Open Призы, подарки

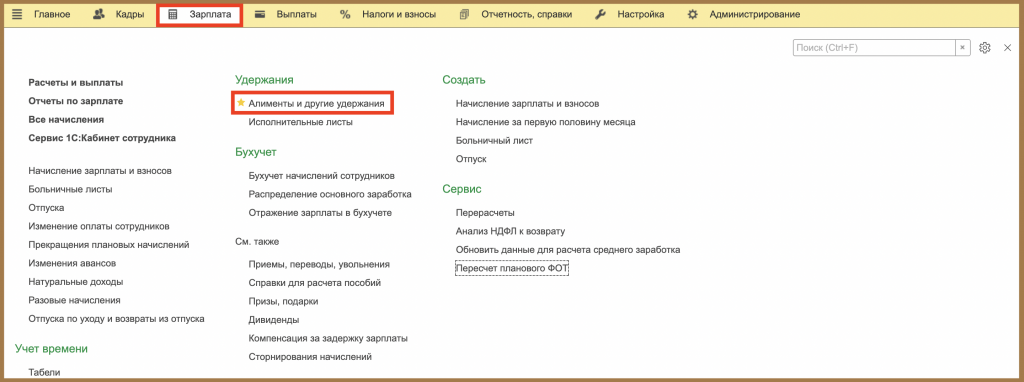tap(283, 301)
